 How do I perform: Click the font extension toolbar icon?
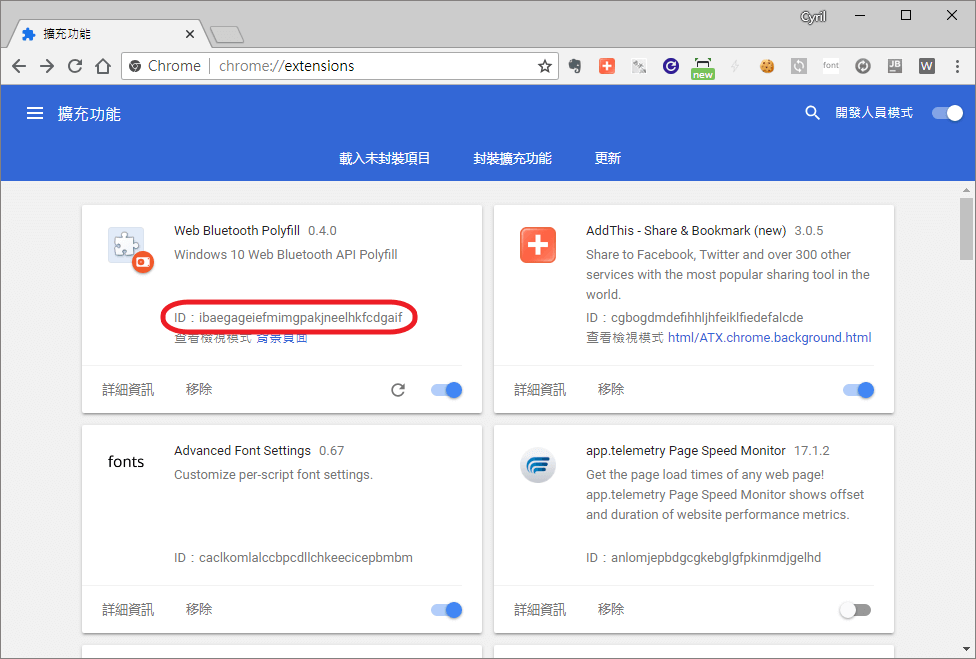click(x=831, y=65)
